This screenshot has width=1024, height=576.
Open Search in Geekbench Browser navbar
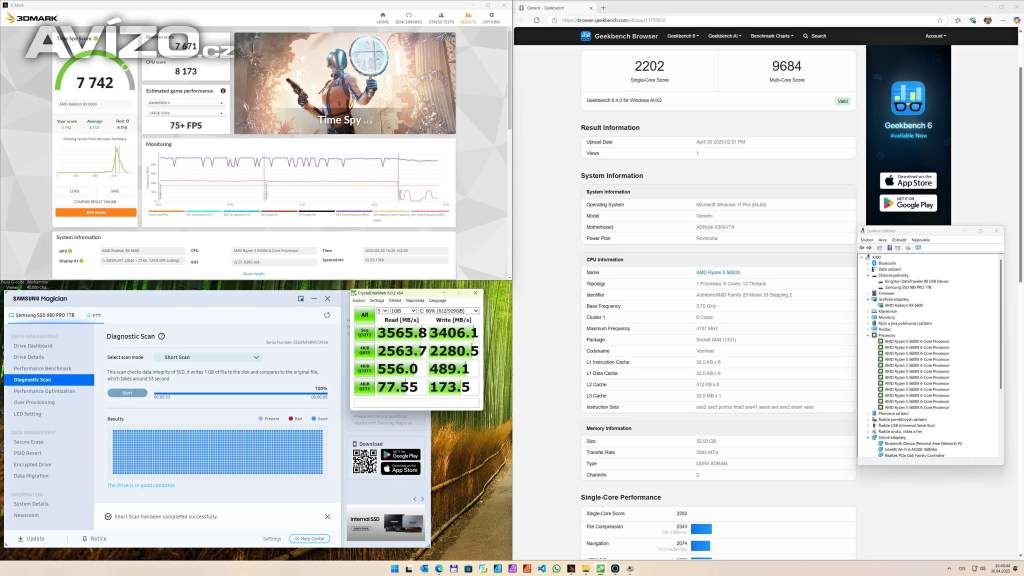(x=815, y=36)
